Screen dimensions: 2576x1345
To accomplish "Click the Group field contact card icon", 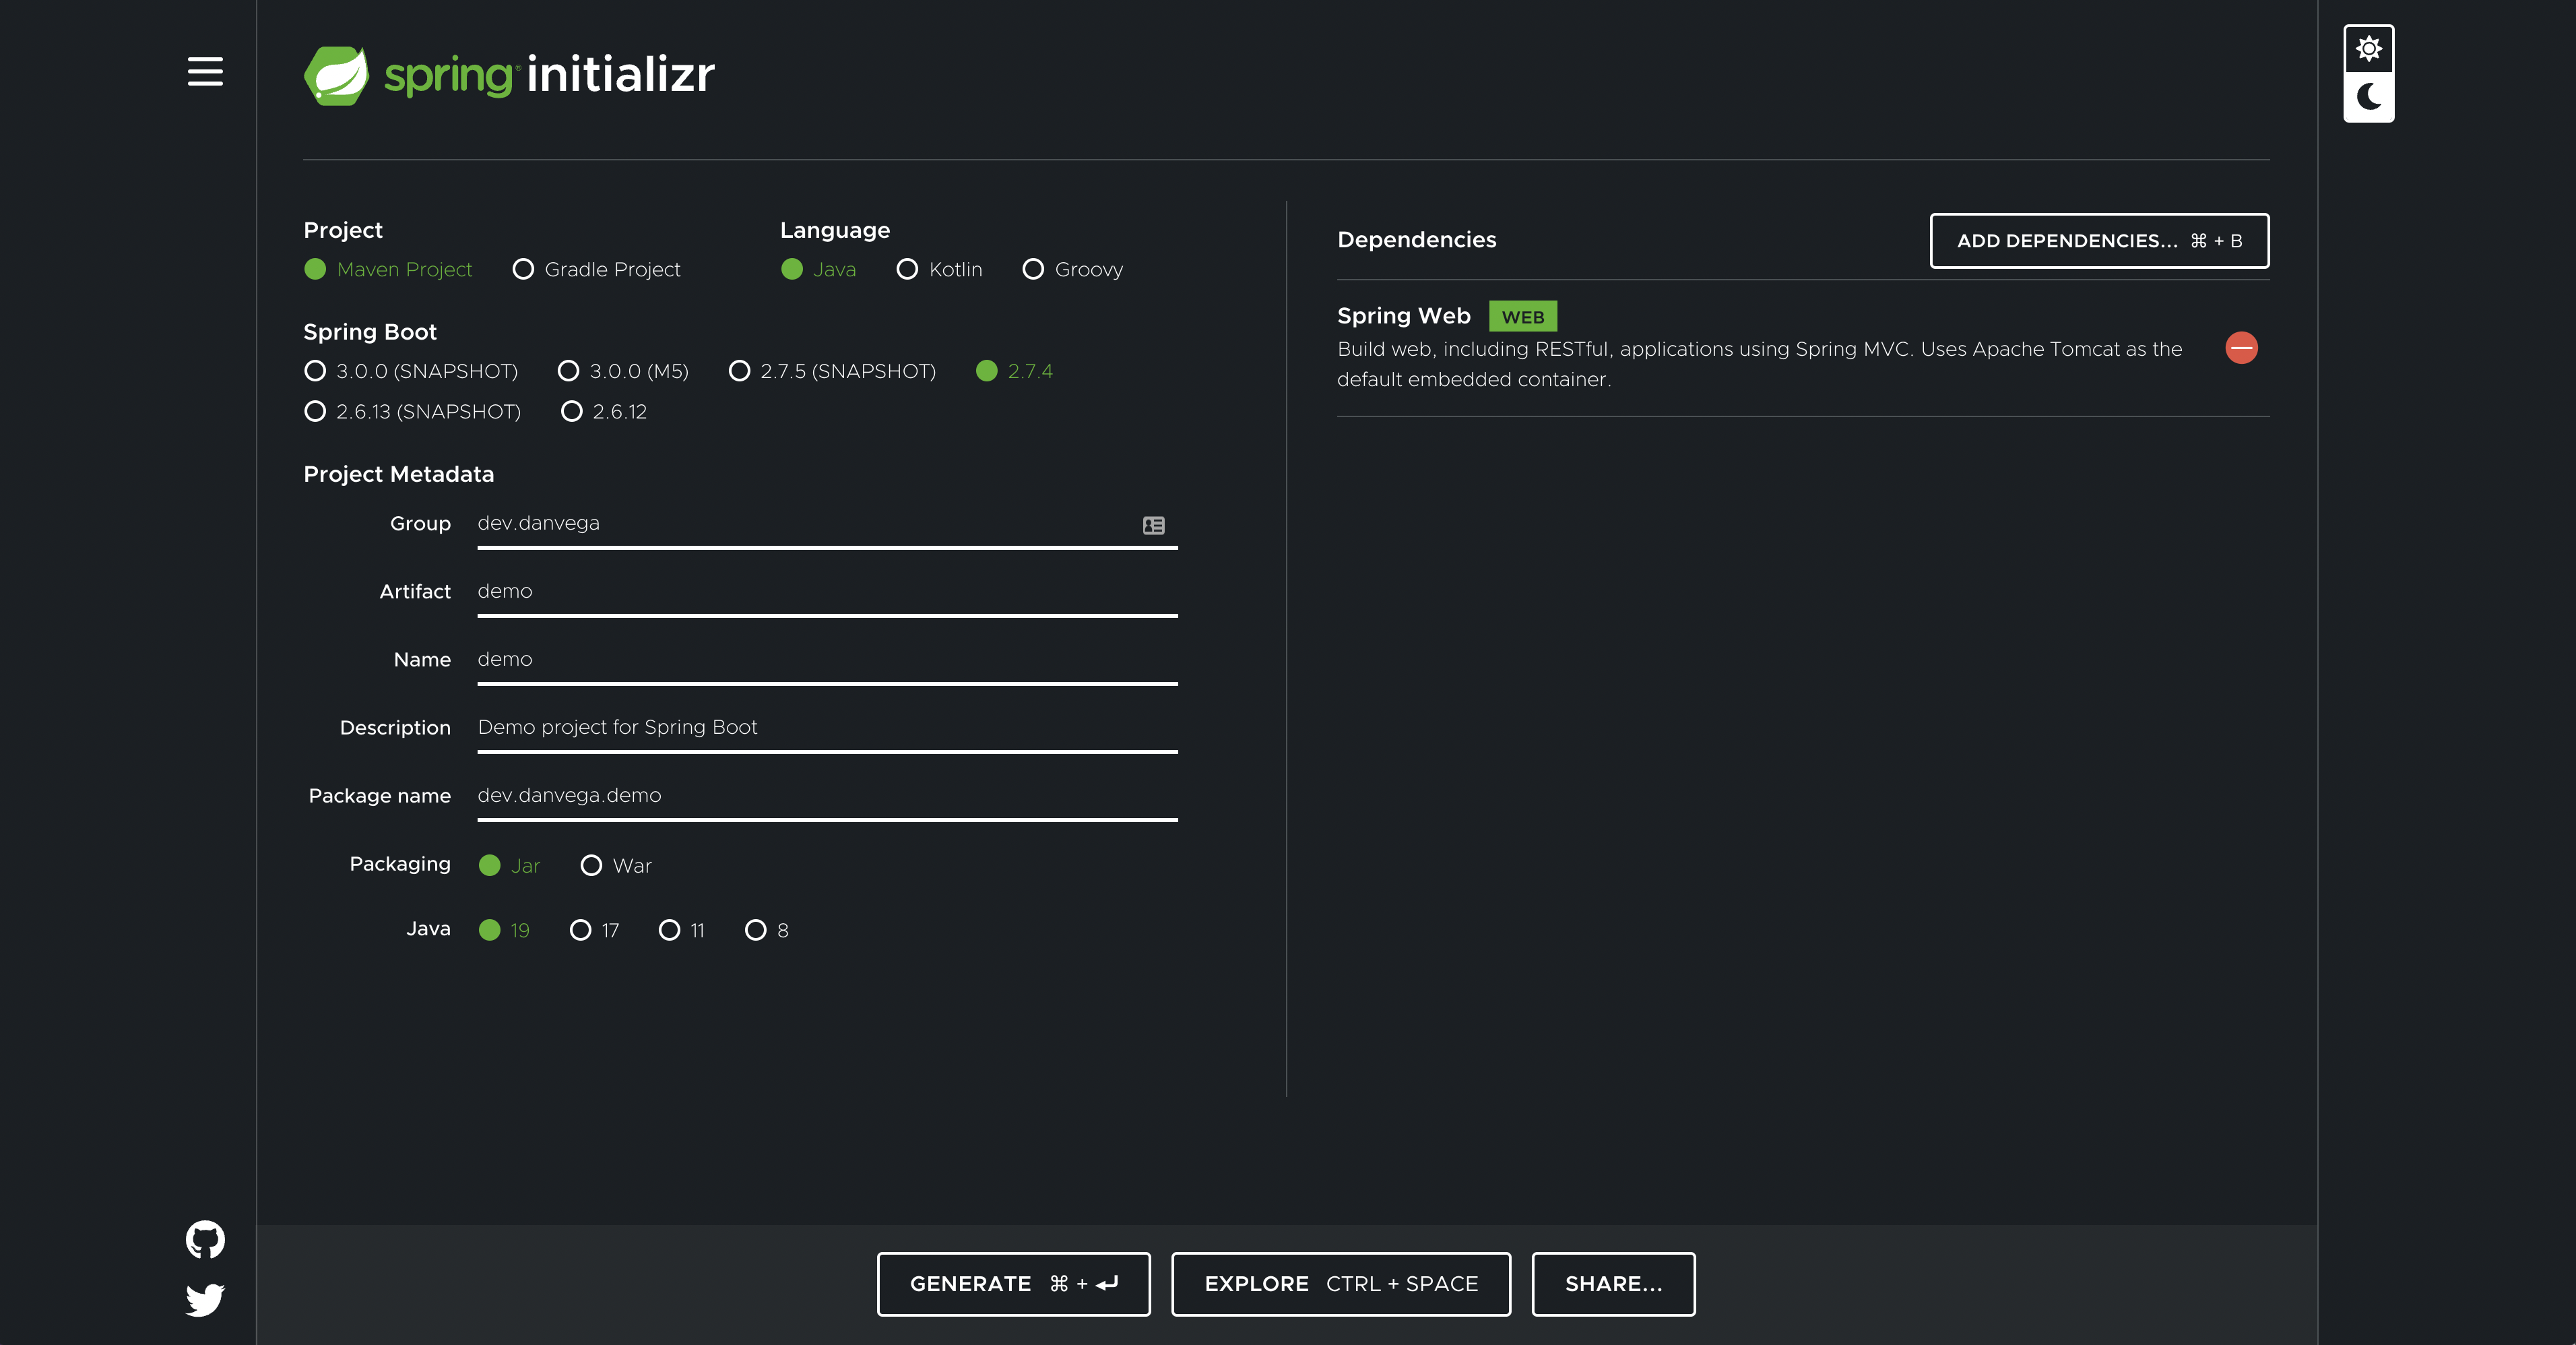I will tap(1153, 525).
